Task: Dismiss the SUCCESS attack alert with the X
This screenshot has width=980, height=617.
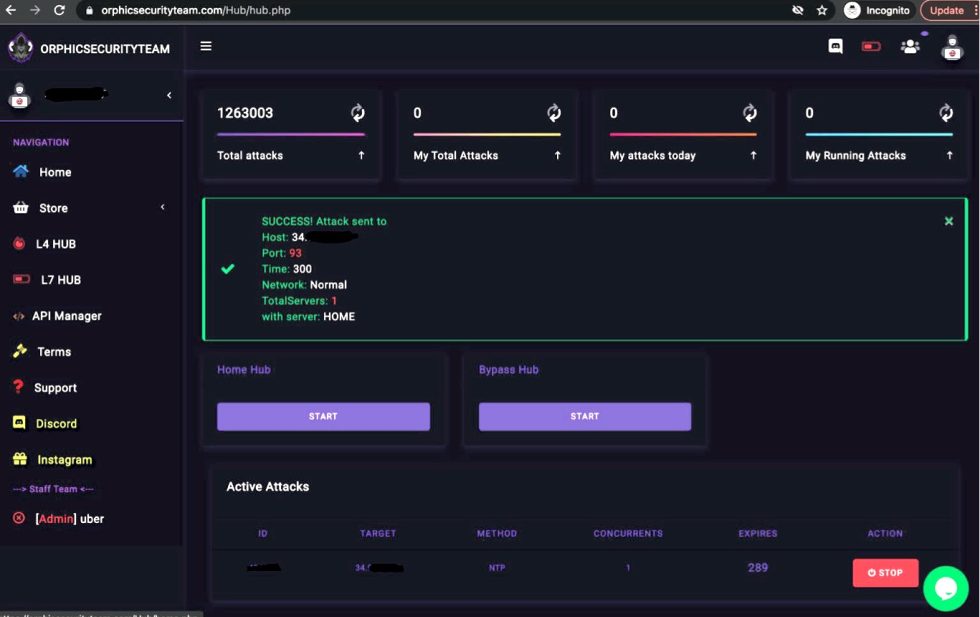Action: pos(948,221)
